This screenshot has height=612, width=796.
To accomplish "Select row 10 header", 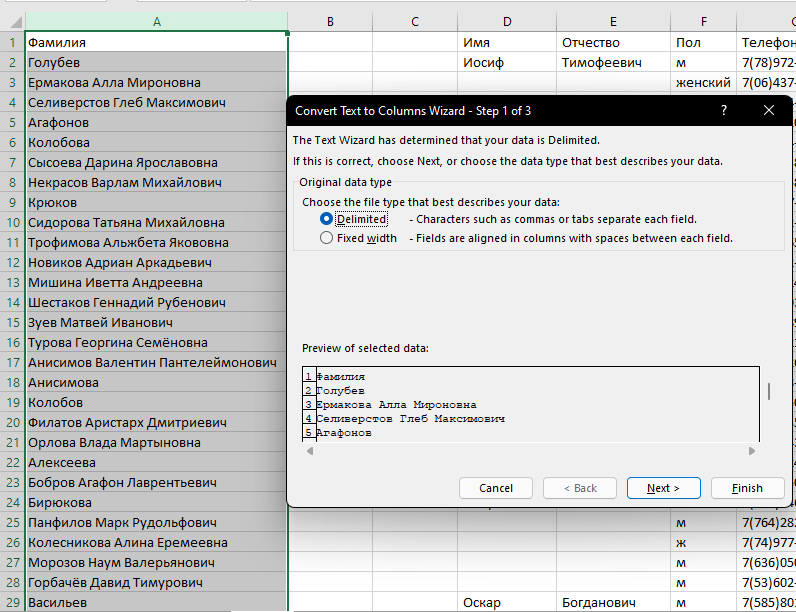I will [12, 222].
